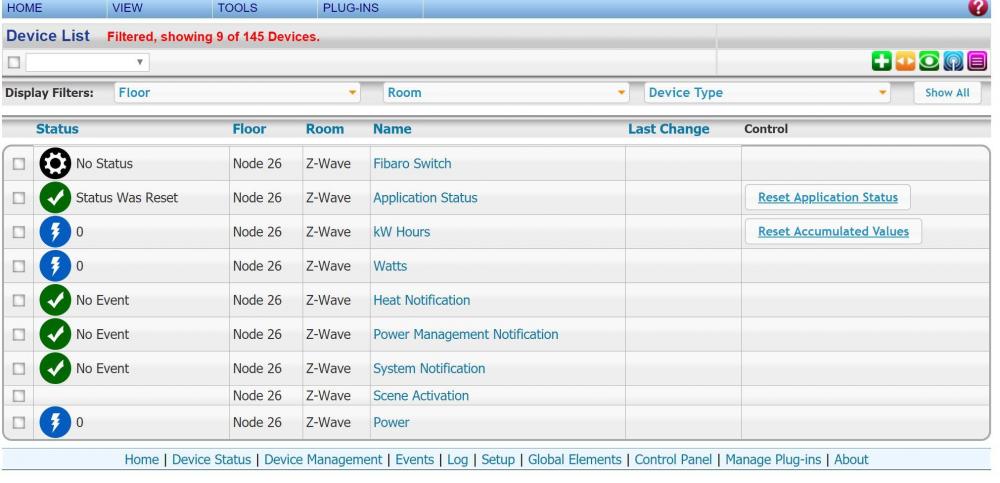Click the green plus add device icon
The width and height of the screenshot is (1000, 483).
[x=880, y=62]
